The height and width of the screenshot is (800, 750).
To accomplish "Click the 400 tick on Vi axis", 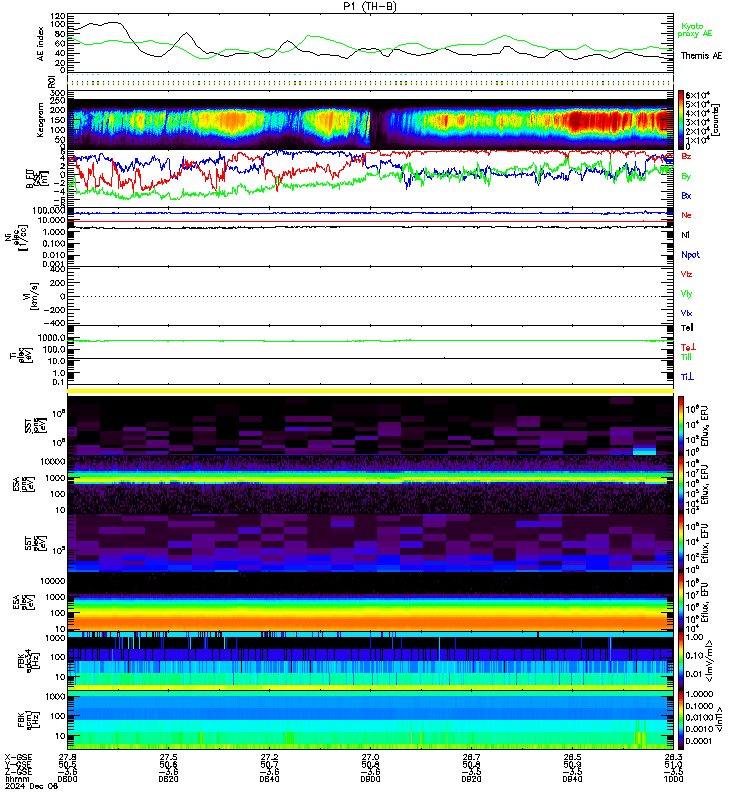I will coord(58,269).
